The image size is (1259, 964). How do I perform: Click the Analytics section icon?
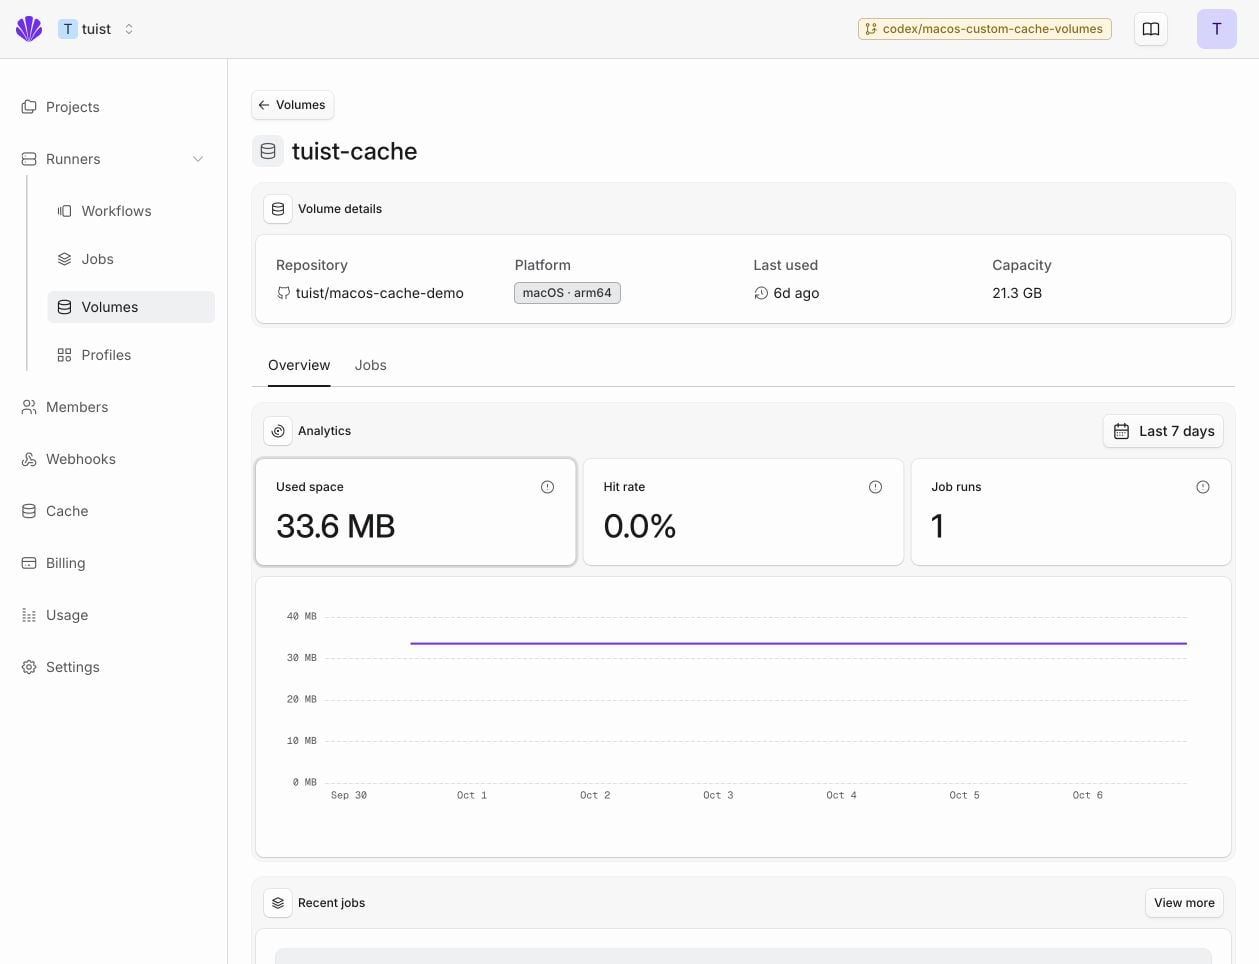point(278,431)
